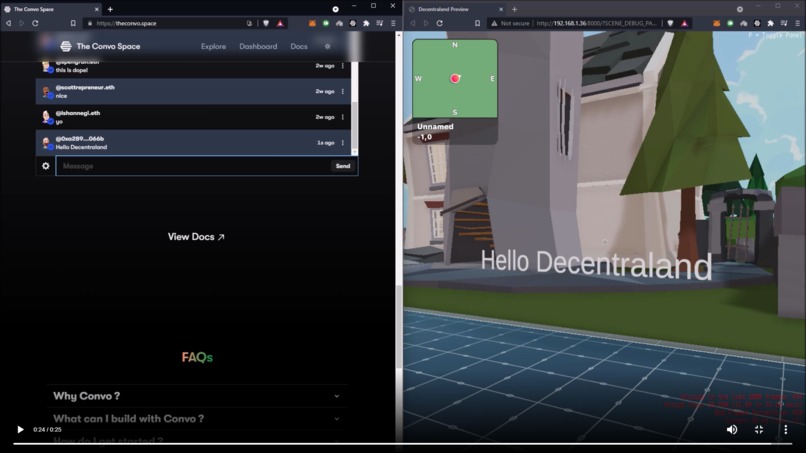
Task: Click green extension icon in Convo window
Action: 326,23
